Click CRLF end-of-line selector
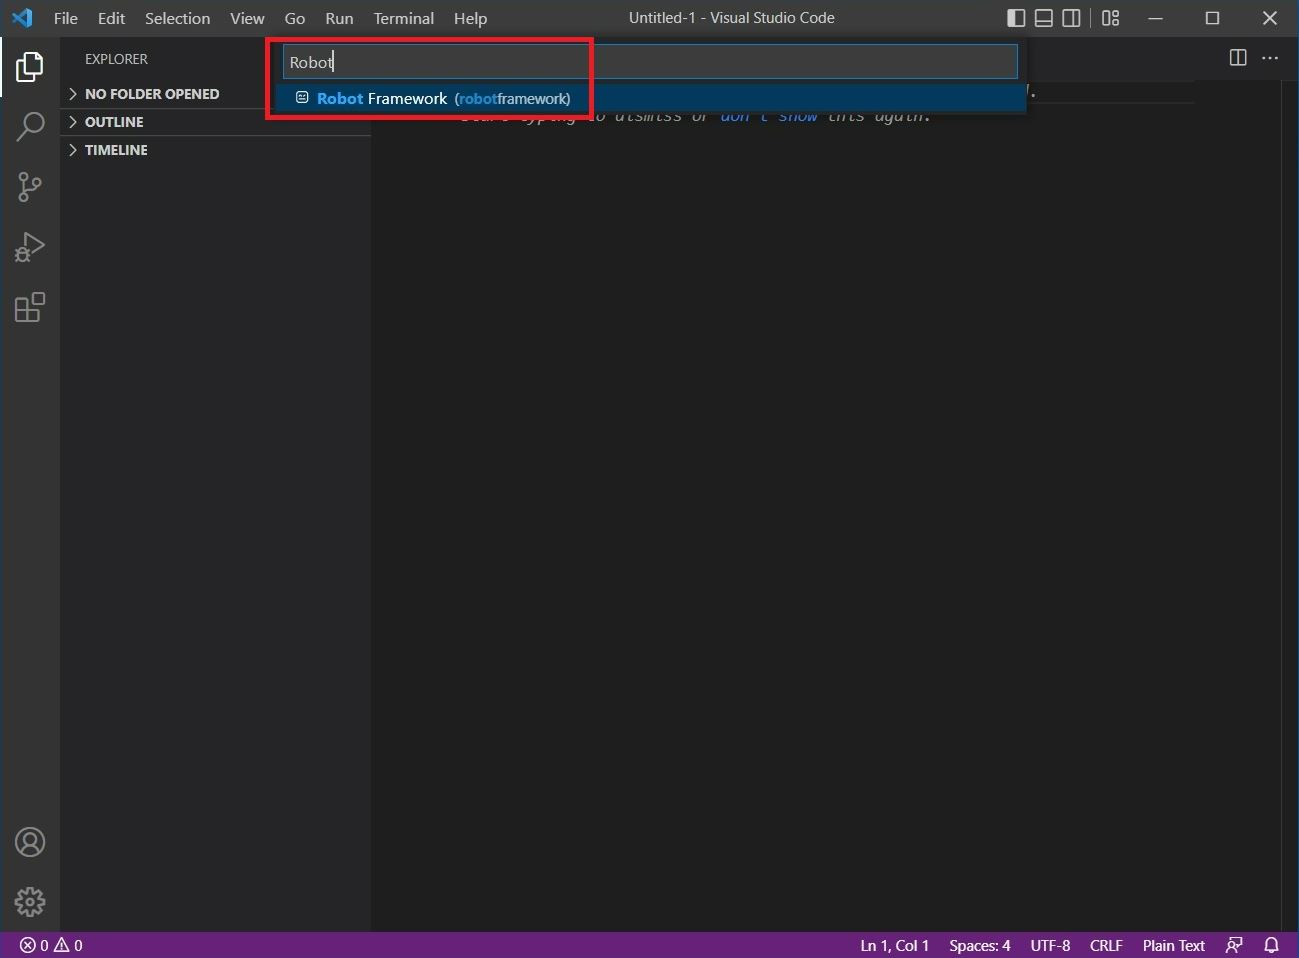Viewport: 1299px width, 958px height. click(x=1106, y=945)
